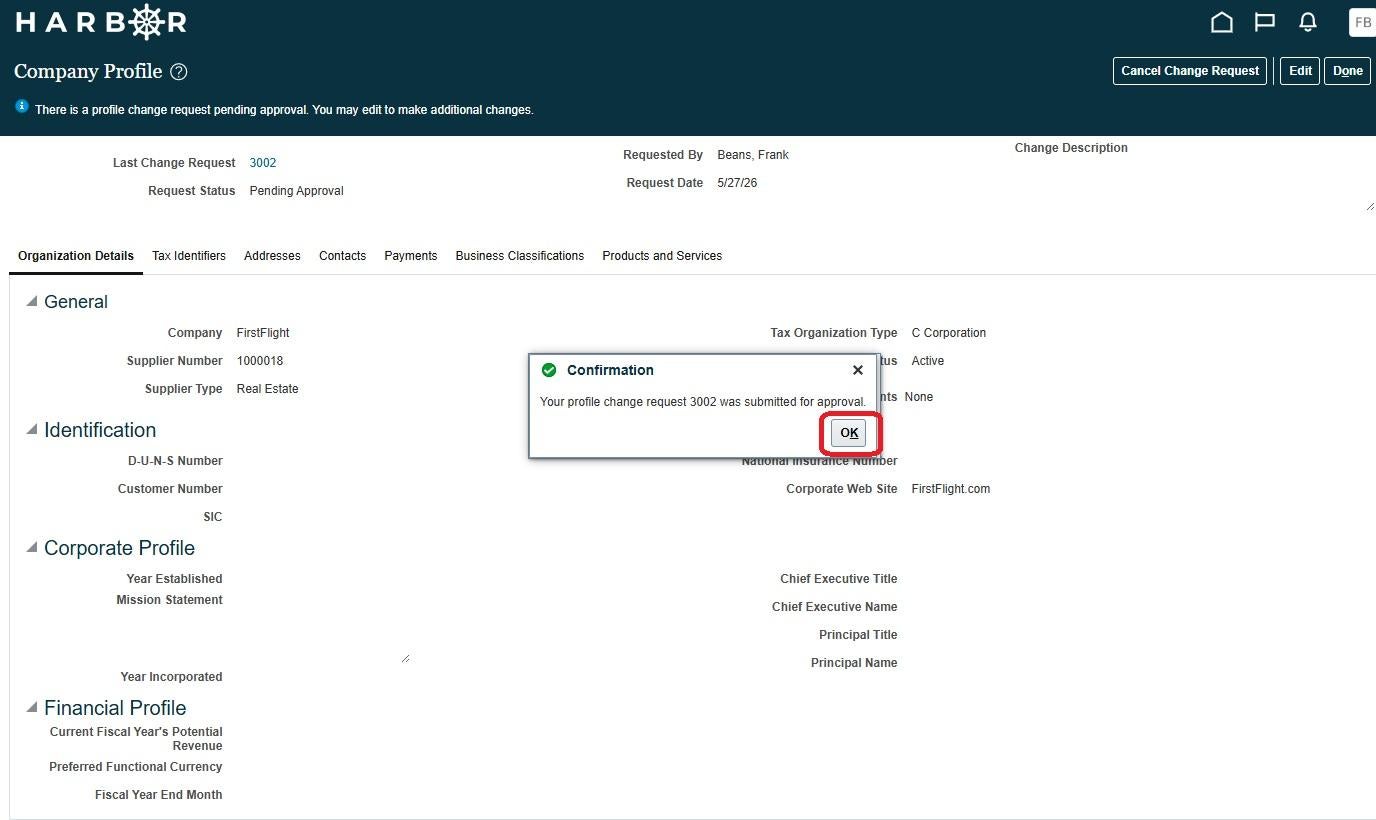Open the Products and Services tab

pyautogui.click(x=662, y=256)
